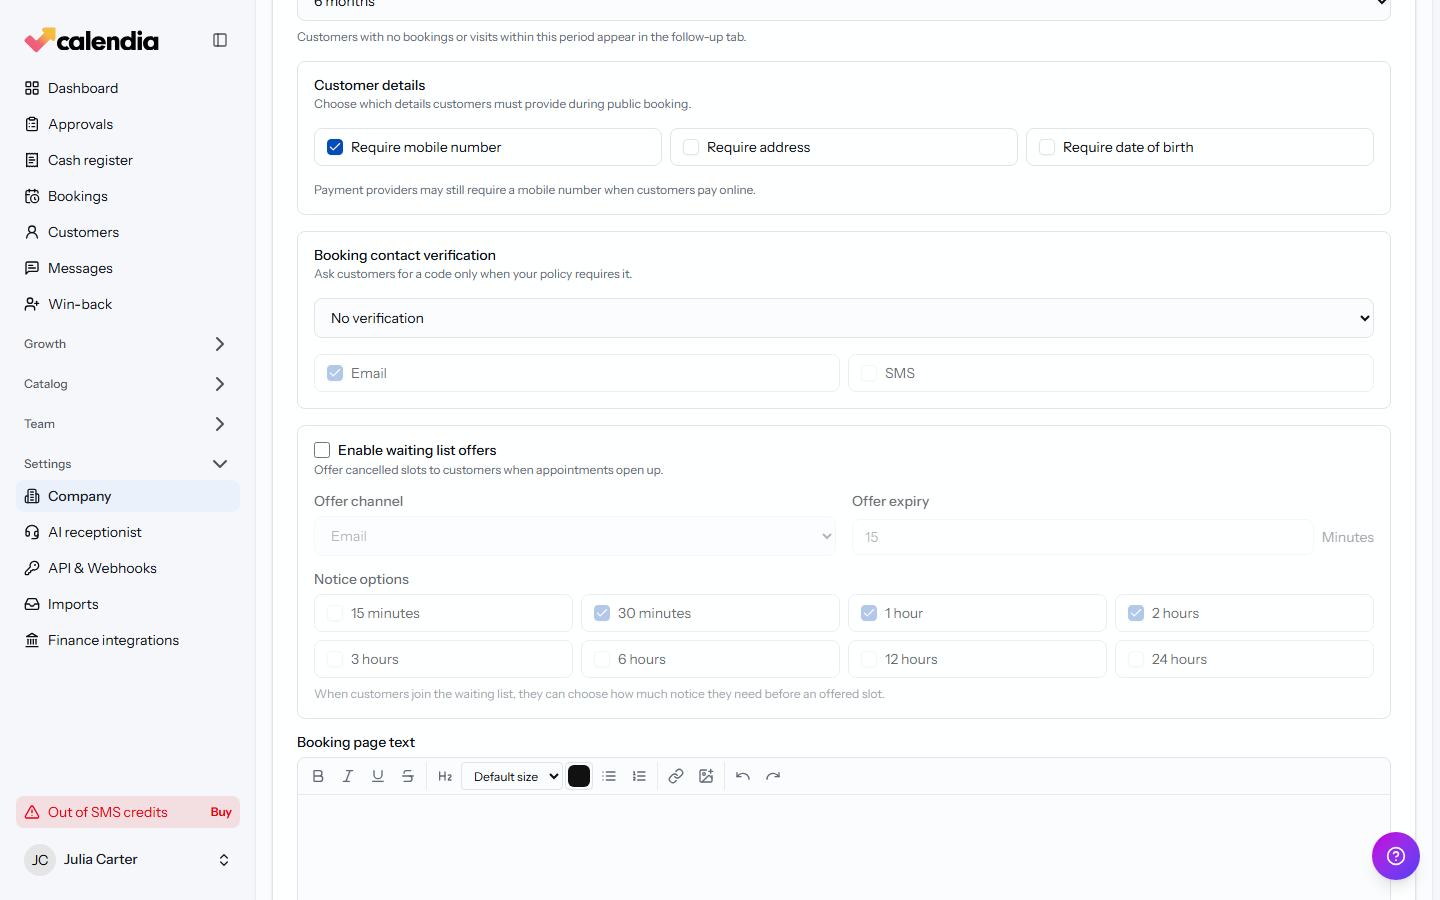Screen dimensions: 1440x900
Task: Open the Dashboard icon in sidebar
Action: (x=32, y=88)
